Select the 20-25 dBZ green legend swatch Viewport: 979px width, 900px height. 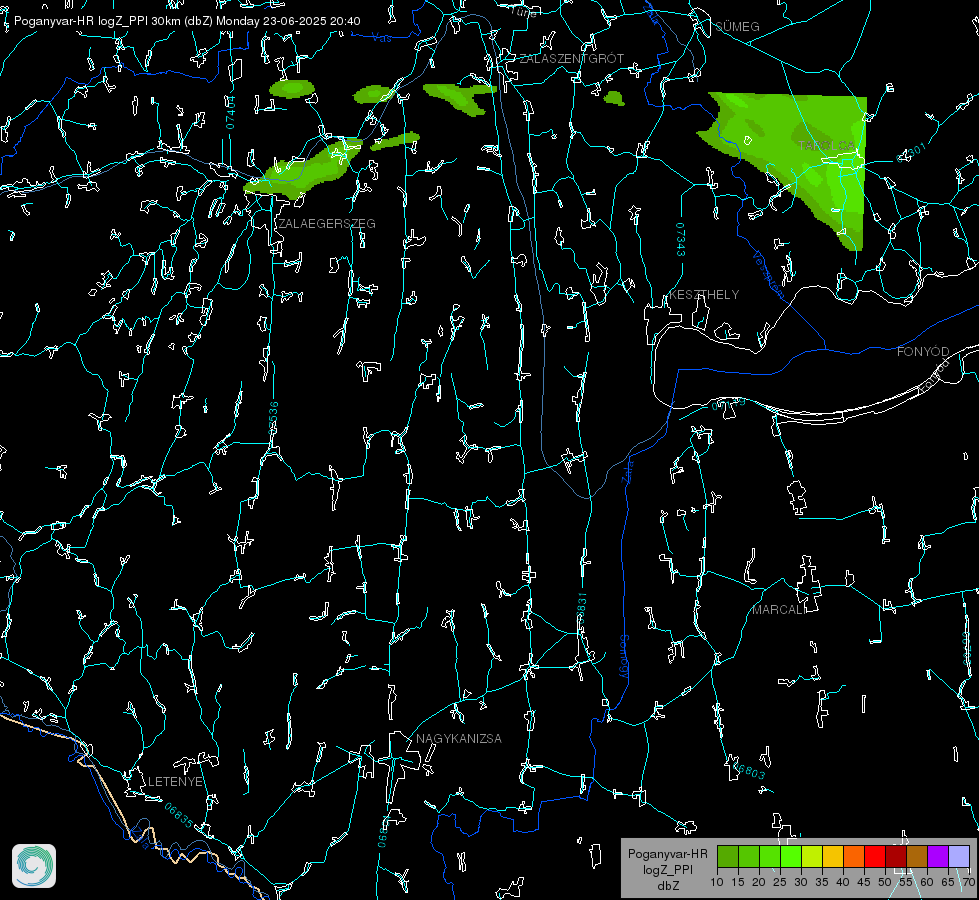point(770,856)
